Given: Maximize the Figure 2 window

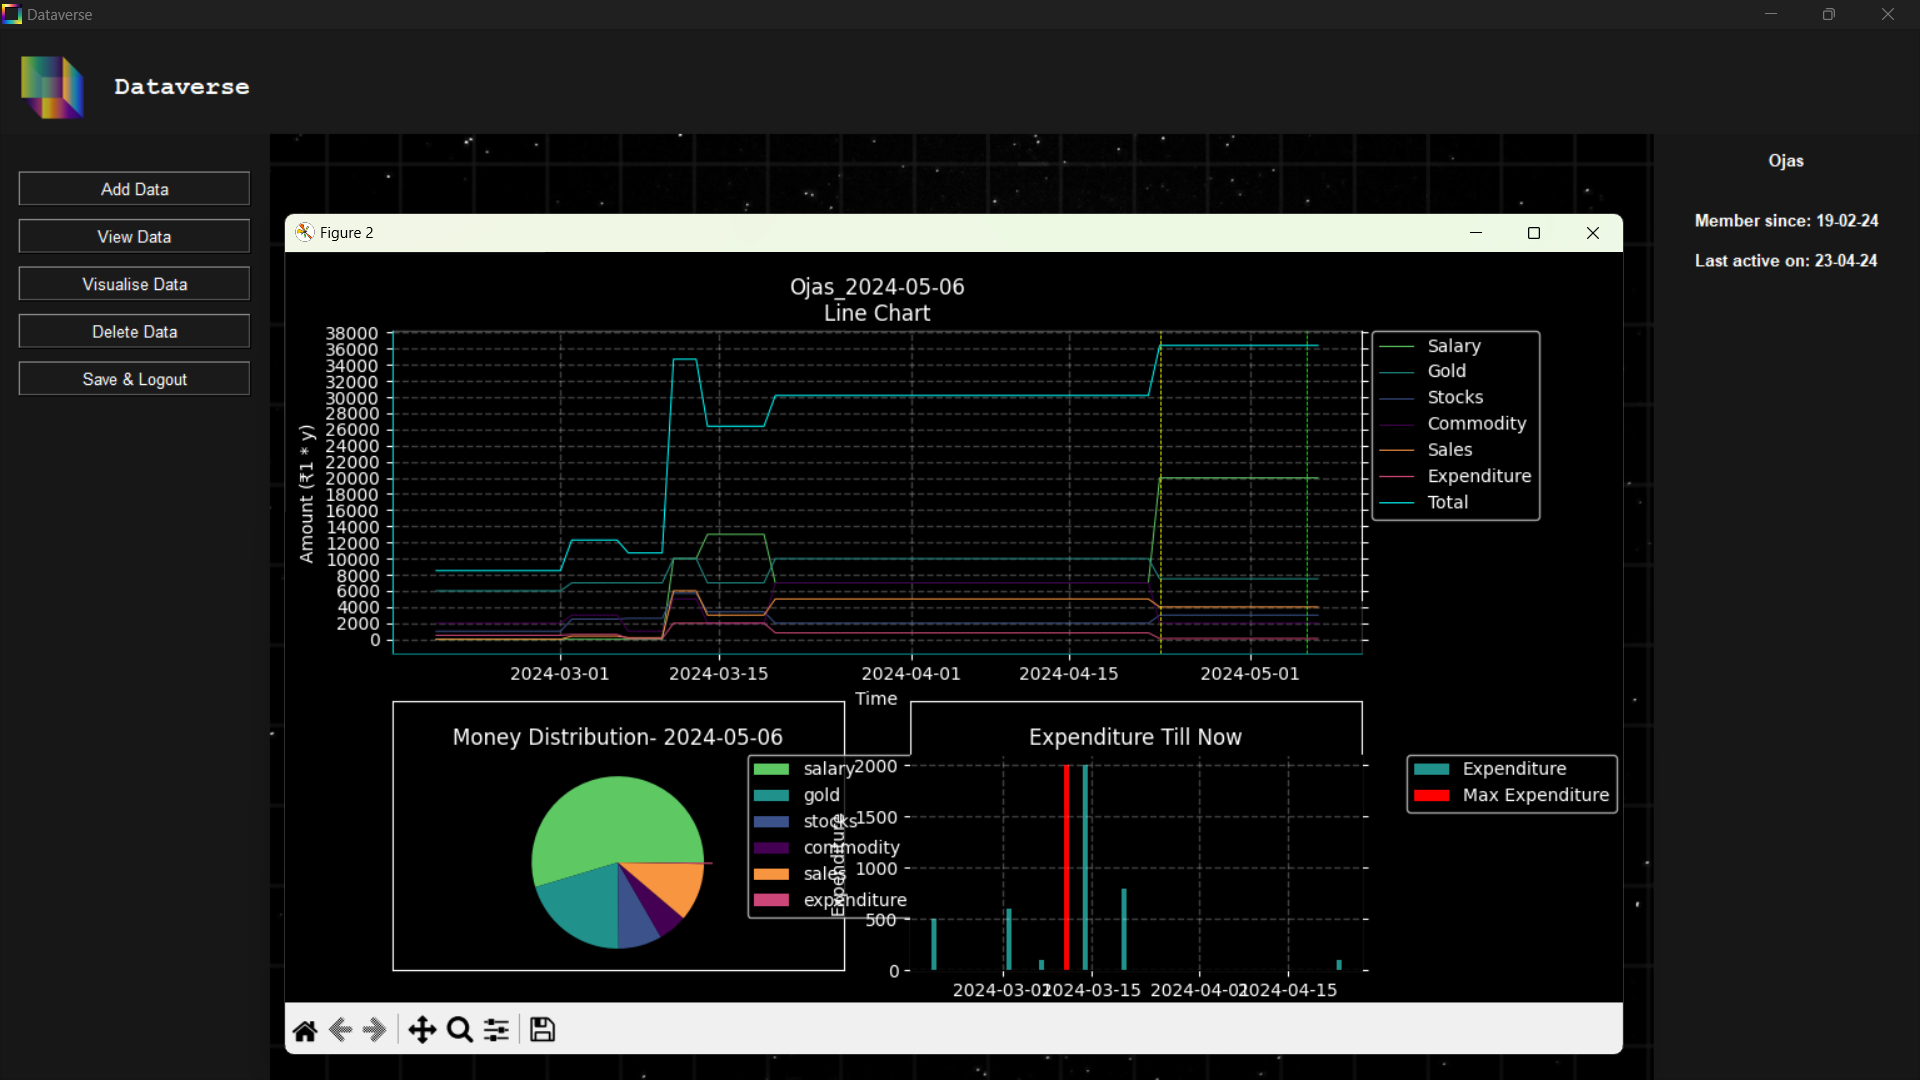Looking at the screenshot, I should tap(1534, 233).
